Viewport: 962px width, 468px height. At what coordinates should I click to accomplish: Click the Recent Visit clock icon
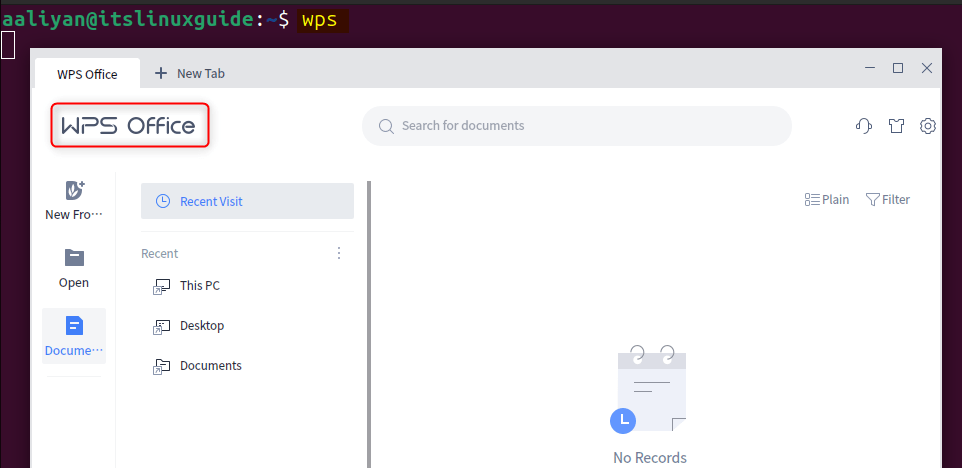click(x=163, y=201)
